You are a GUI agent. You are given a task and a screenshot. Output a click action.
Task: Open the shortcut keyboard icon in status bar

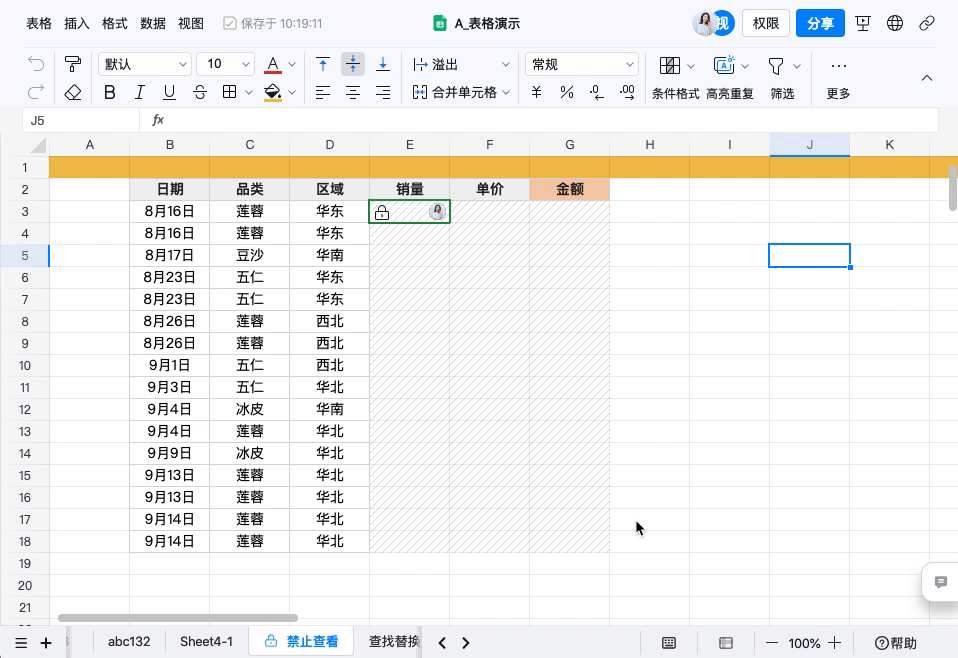tap(669, 643)
